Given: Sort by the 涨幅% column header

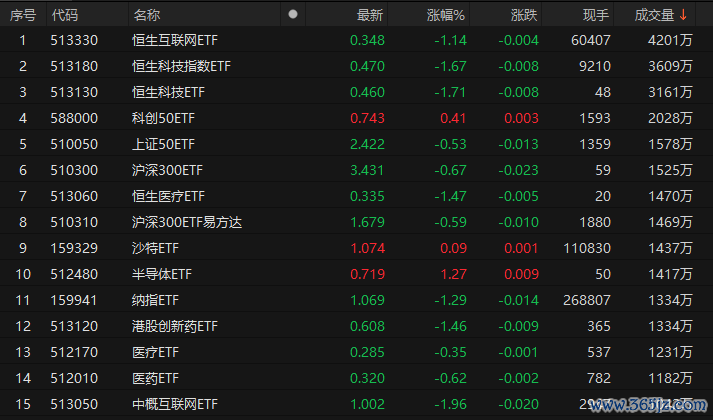Looking at the screenshot, I should tap(446, 15).
